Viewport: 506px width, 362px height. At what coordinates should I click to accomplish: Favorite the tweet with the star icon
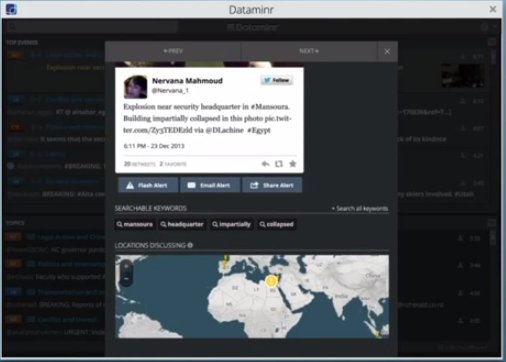point(293,164)
